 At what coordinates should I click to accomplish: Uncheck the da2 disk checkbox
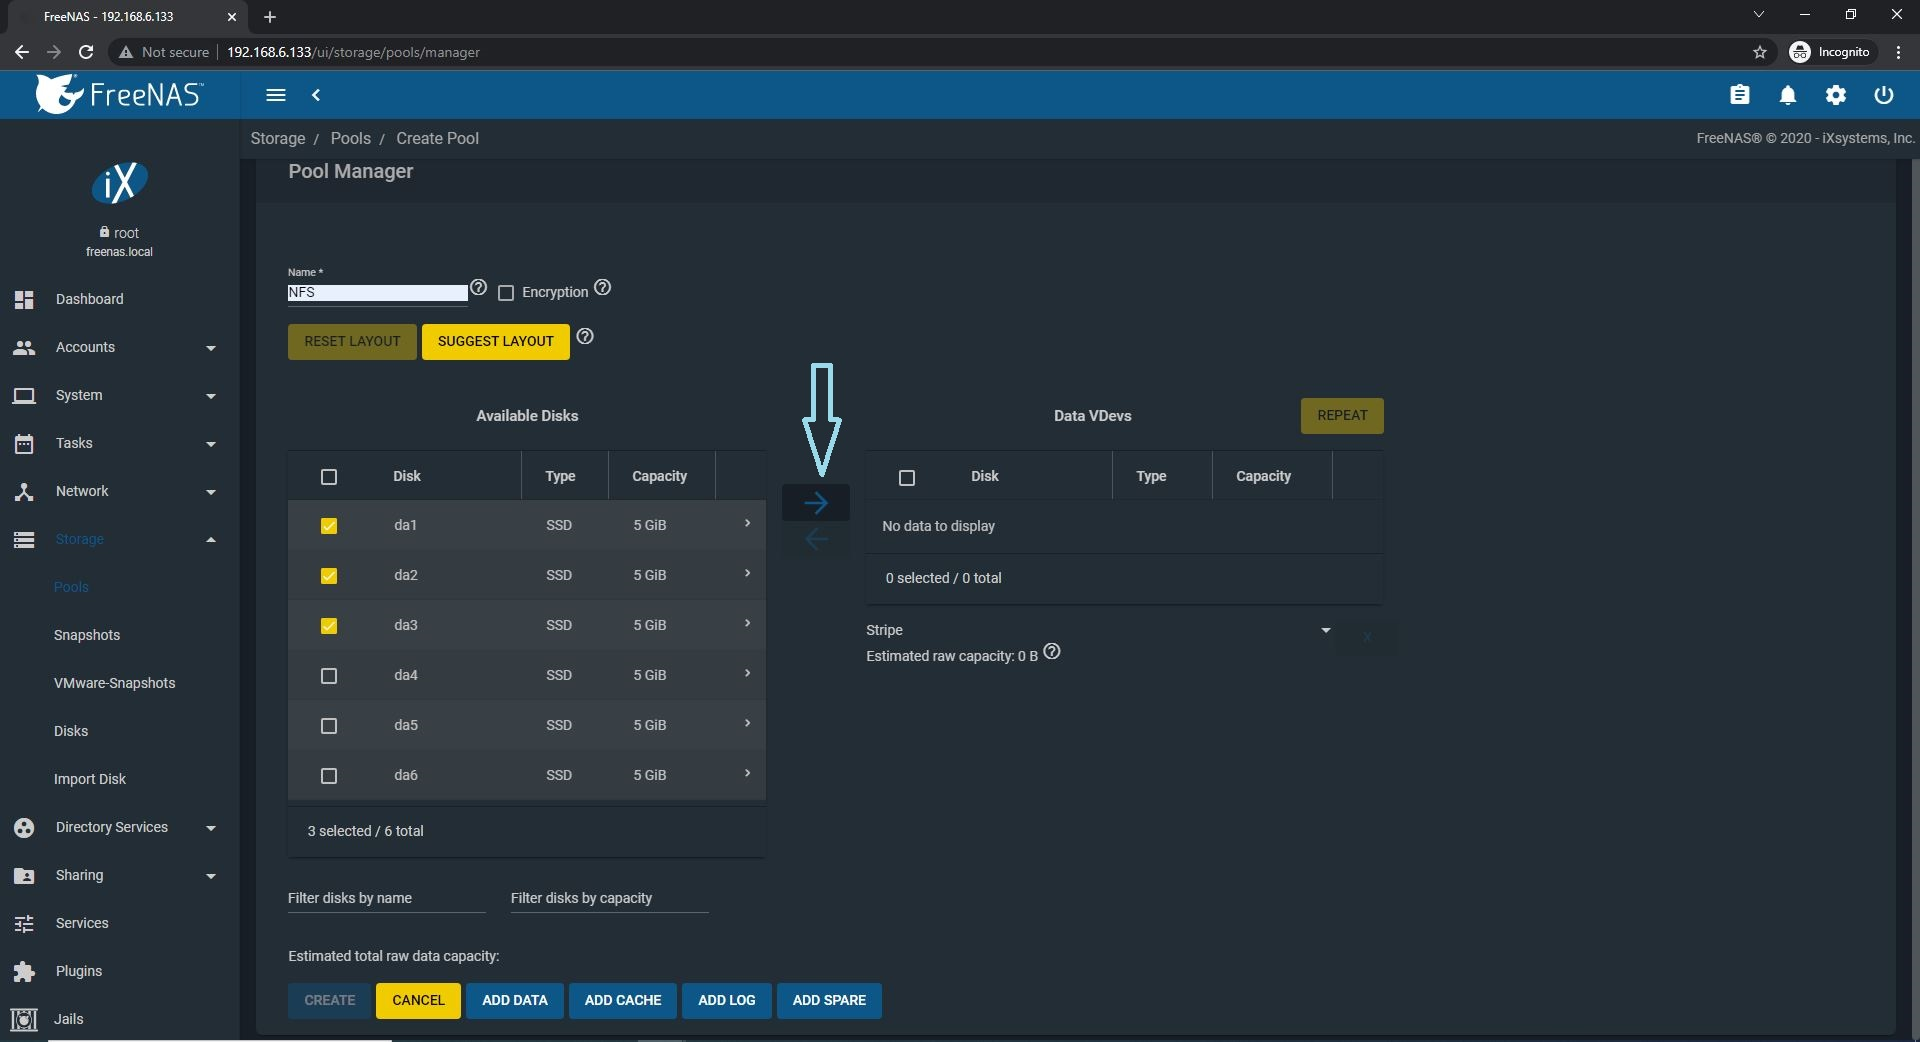(329, 576)
